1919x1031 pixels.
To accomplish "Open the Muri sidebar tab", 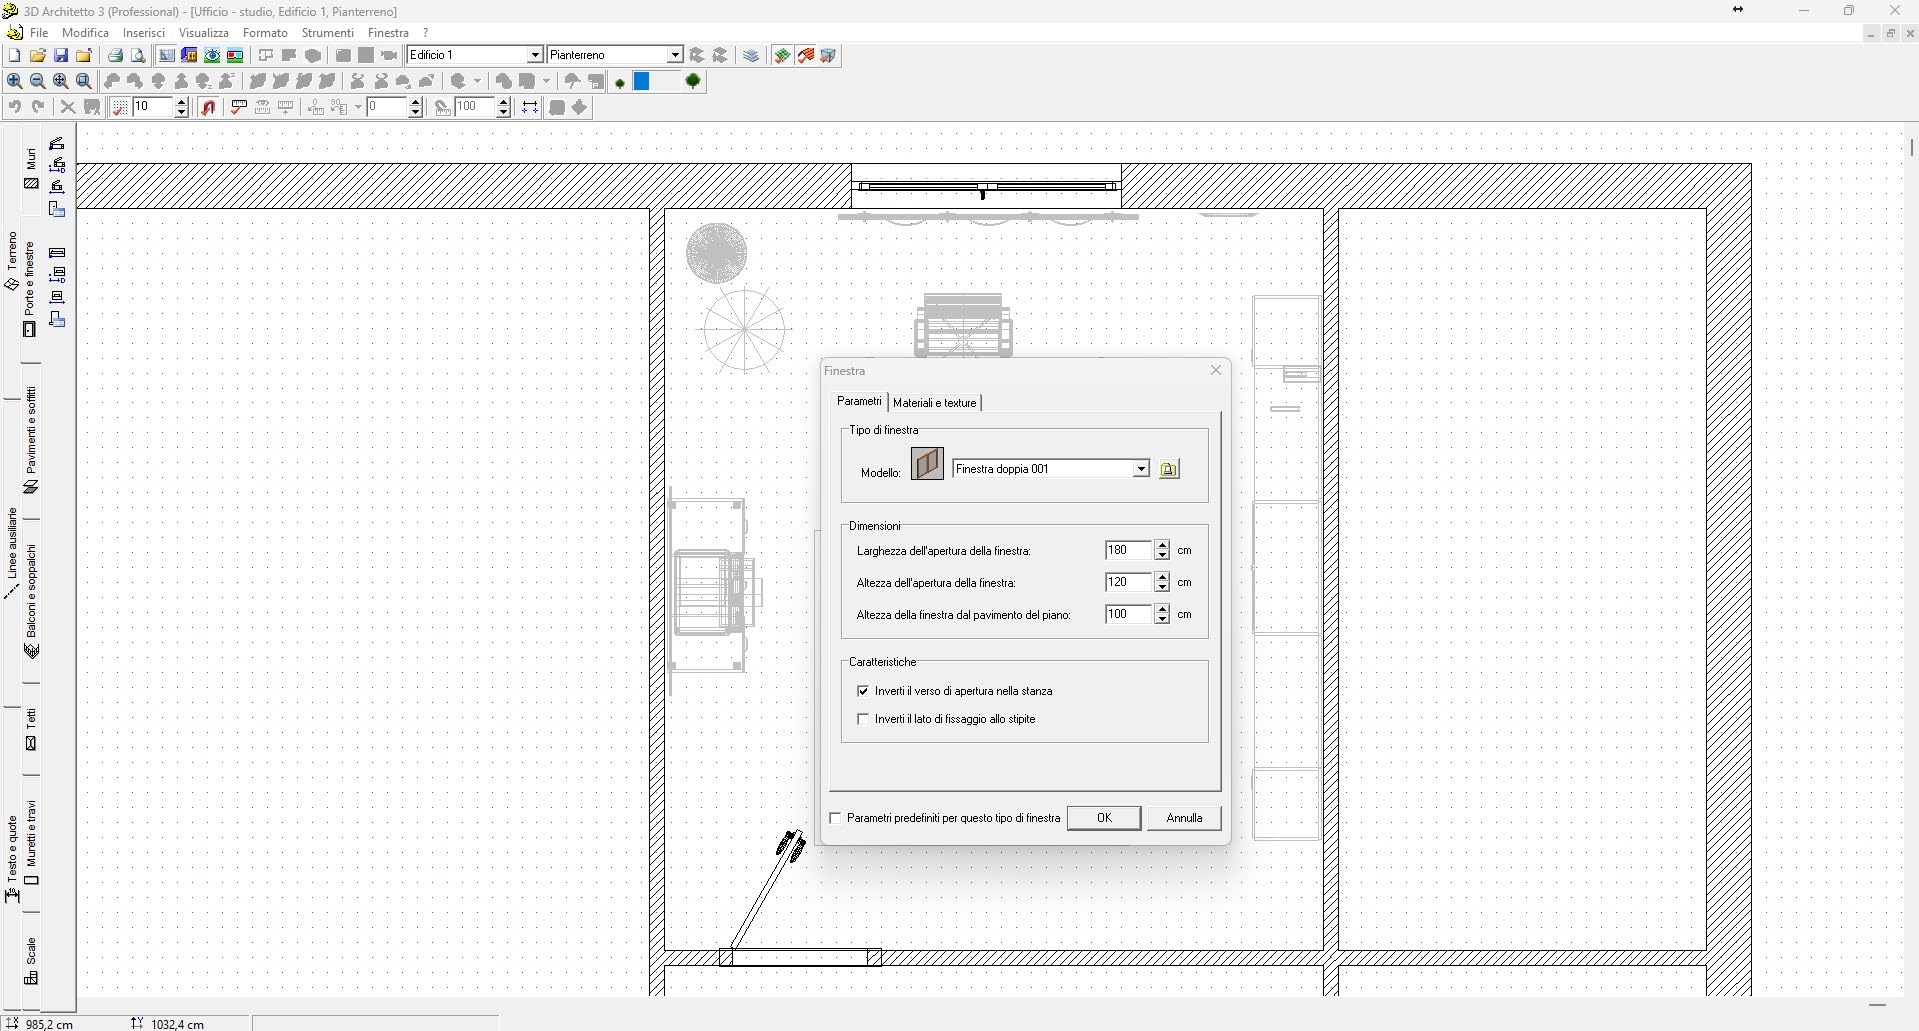I will (x=31, y=168).
